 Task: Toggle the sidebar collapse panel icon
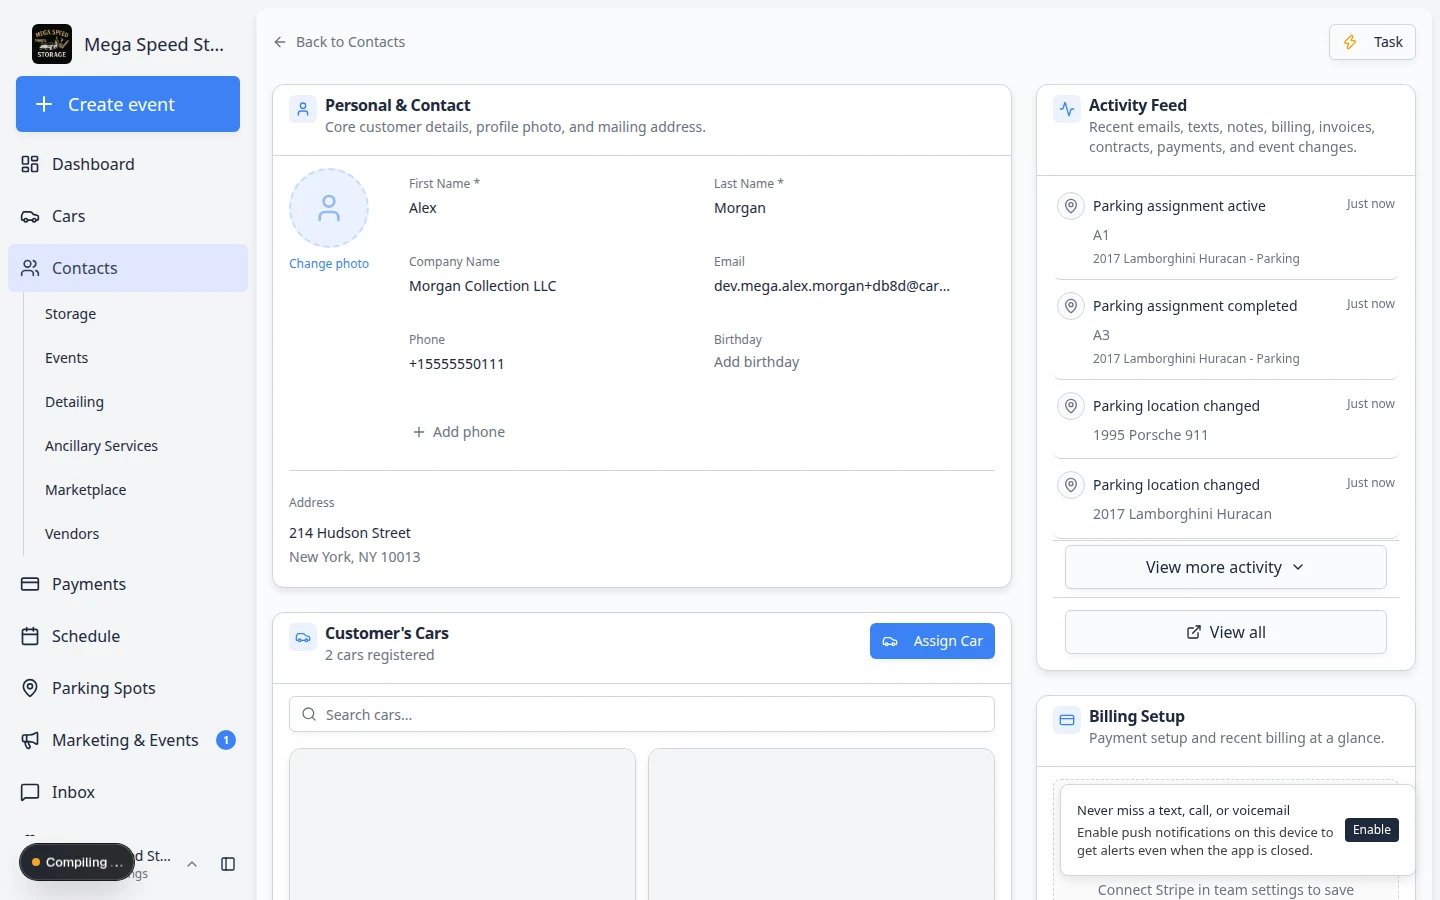[228, 864]
